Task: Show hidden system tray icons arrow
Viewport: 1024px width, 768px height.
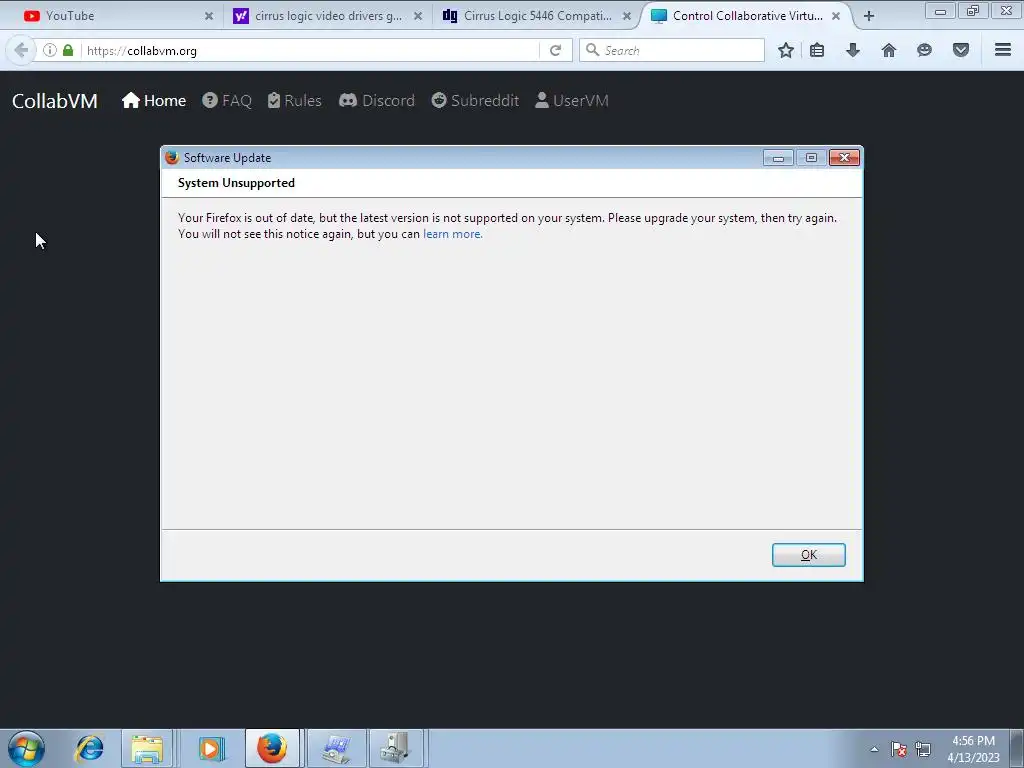Action: pyautogui.click(x=874, y=749)
